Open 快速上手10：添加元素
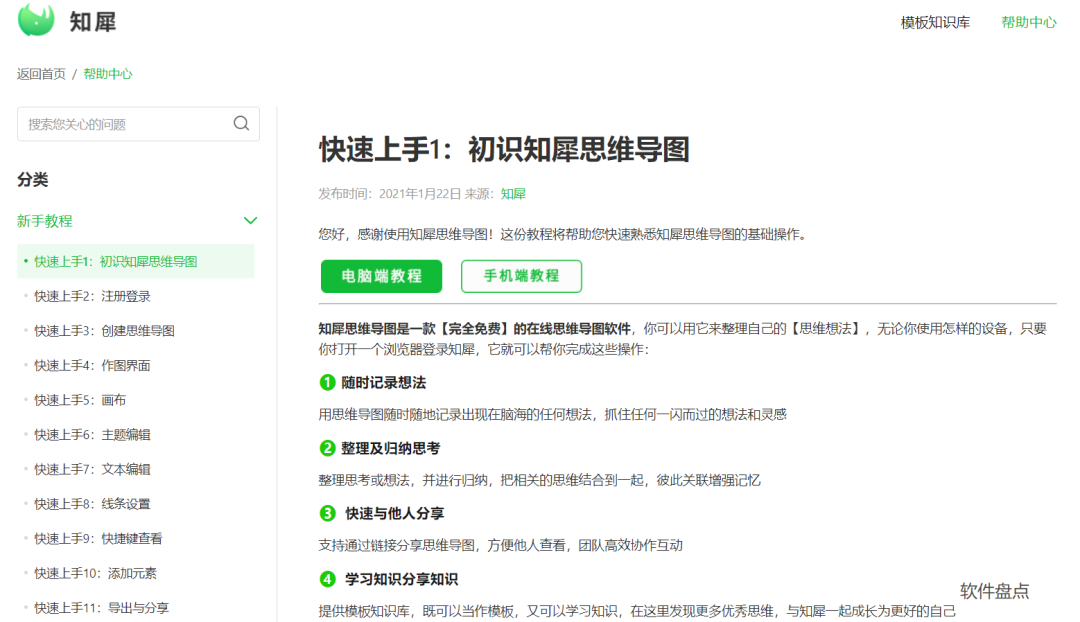This screenshot has width=1080, height=622. point(95,573)
